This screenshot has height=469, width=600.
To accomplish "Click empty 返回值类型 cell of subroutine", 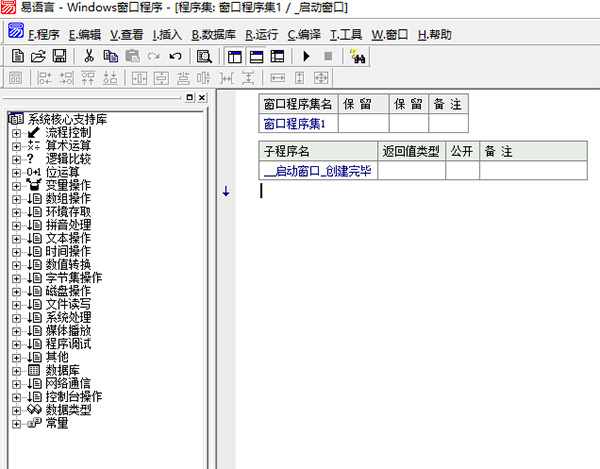I will [411, 171].
